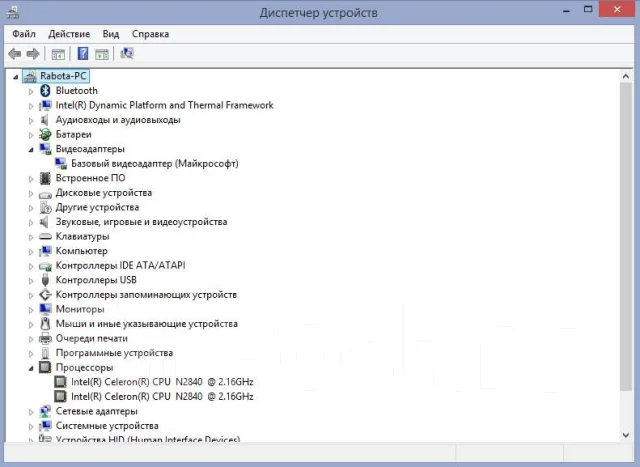
Task: Click the Forward arrow toolbar icon
Action: 33,53
